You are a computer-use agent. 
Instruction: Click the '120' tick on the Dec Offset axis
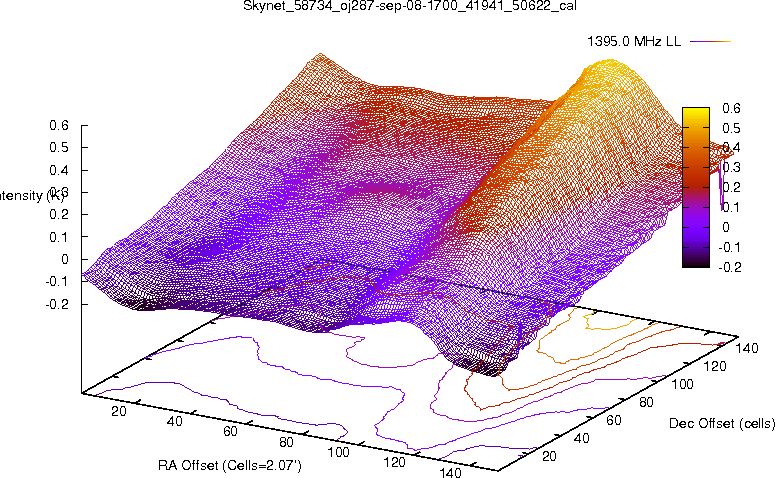715,366
